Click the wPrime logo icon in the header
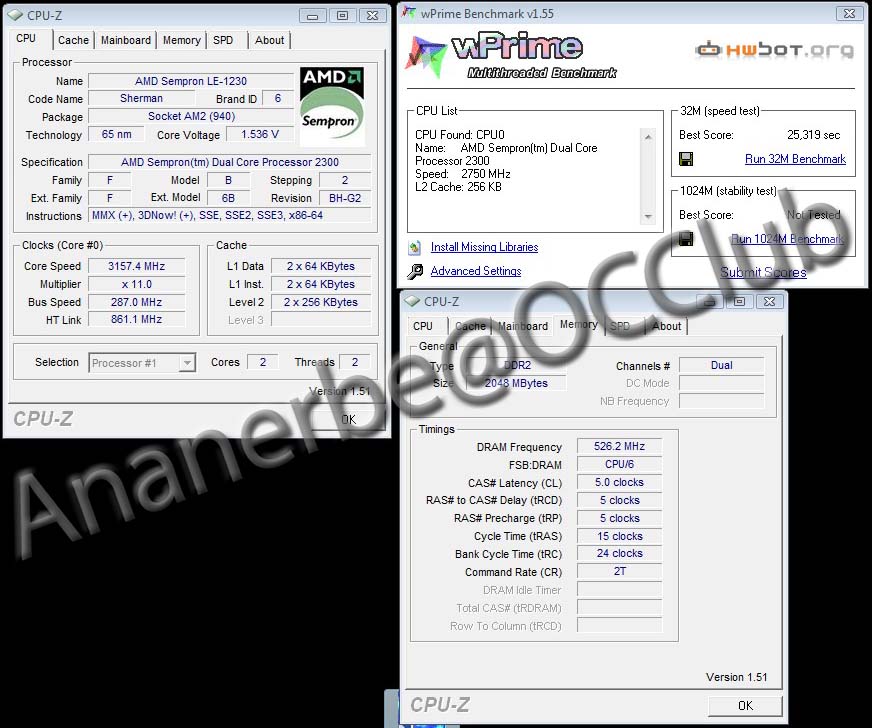This screenshot has height=728, width=872. click(426, 56)
